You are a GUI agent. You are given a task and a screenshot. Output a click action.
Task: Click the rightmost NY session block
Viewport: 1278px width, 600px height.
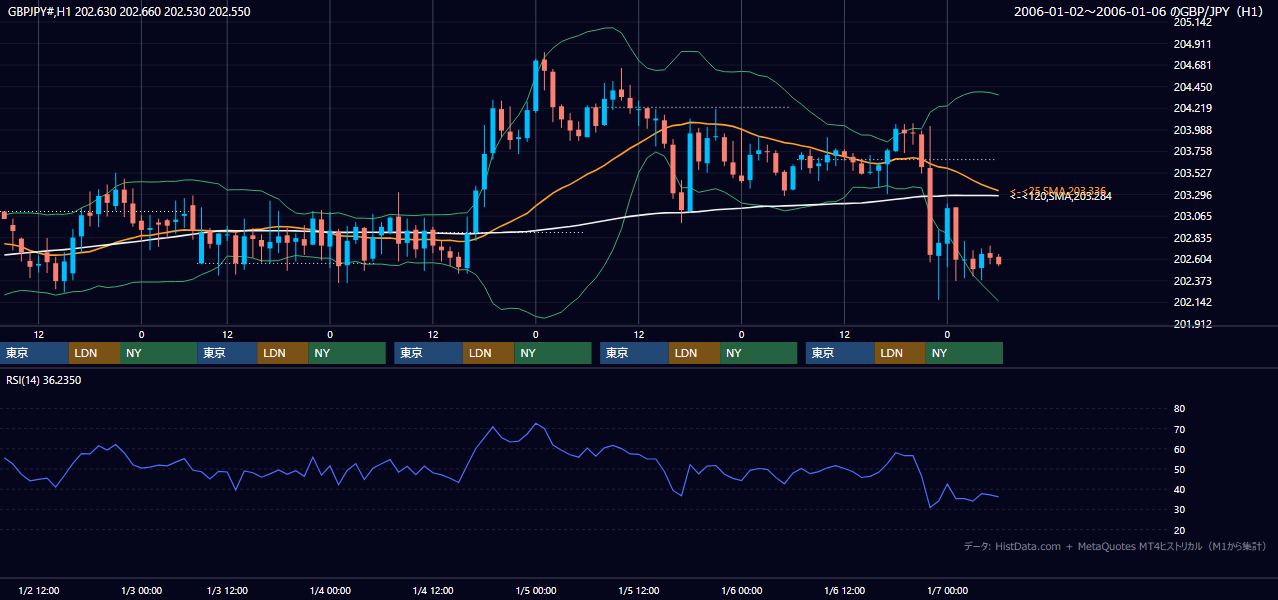(964, 353)
